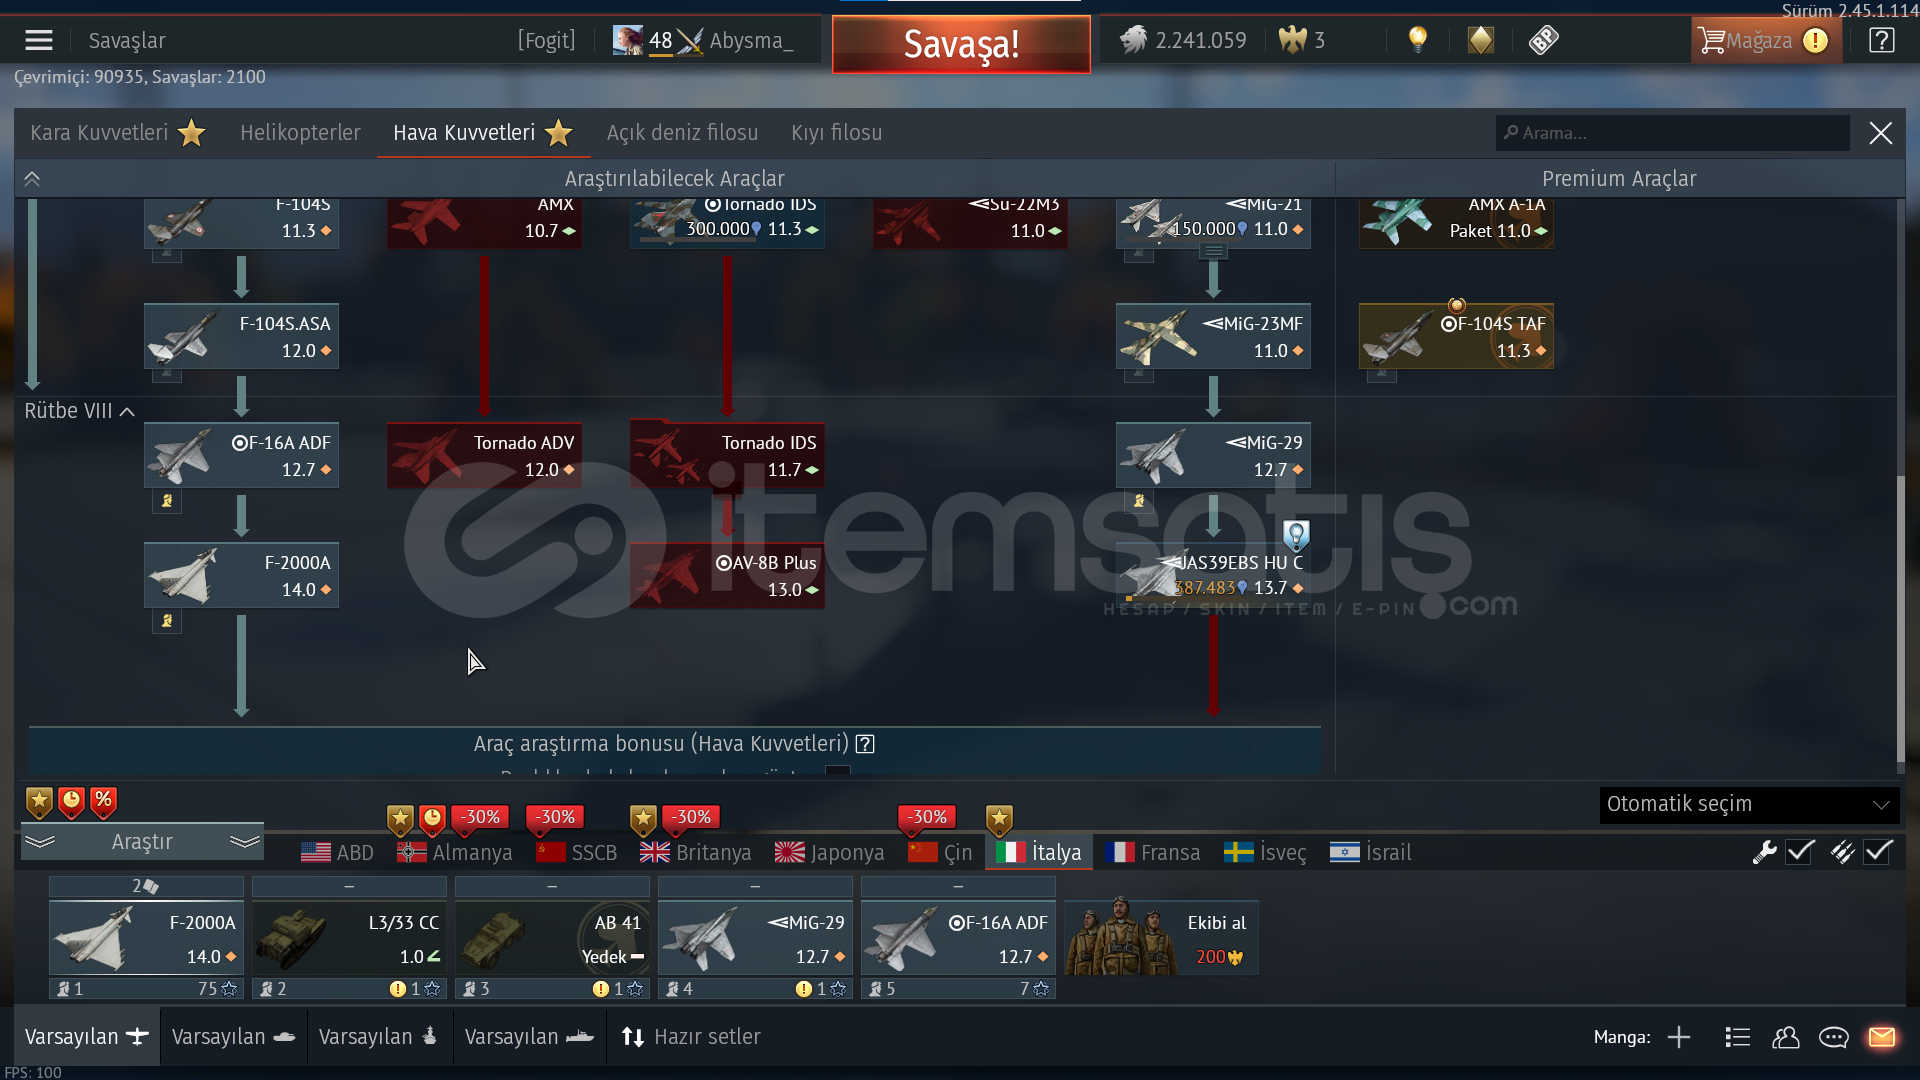Toggle the last checkmark at nations row end
Image resolution: width=1920 pixels, height=1080 pixels.
(x=1878, y=852)
